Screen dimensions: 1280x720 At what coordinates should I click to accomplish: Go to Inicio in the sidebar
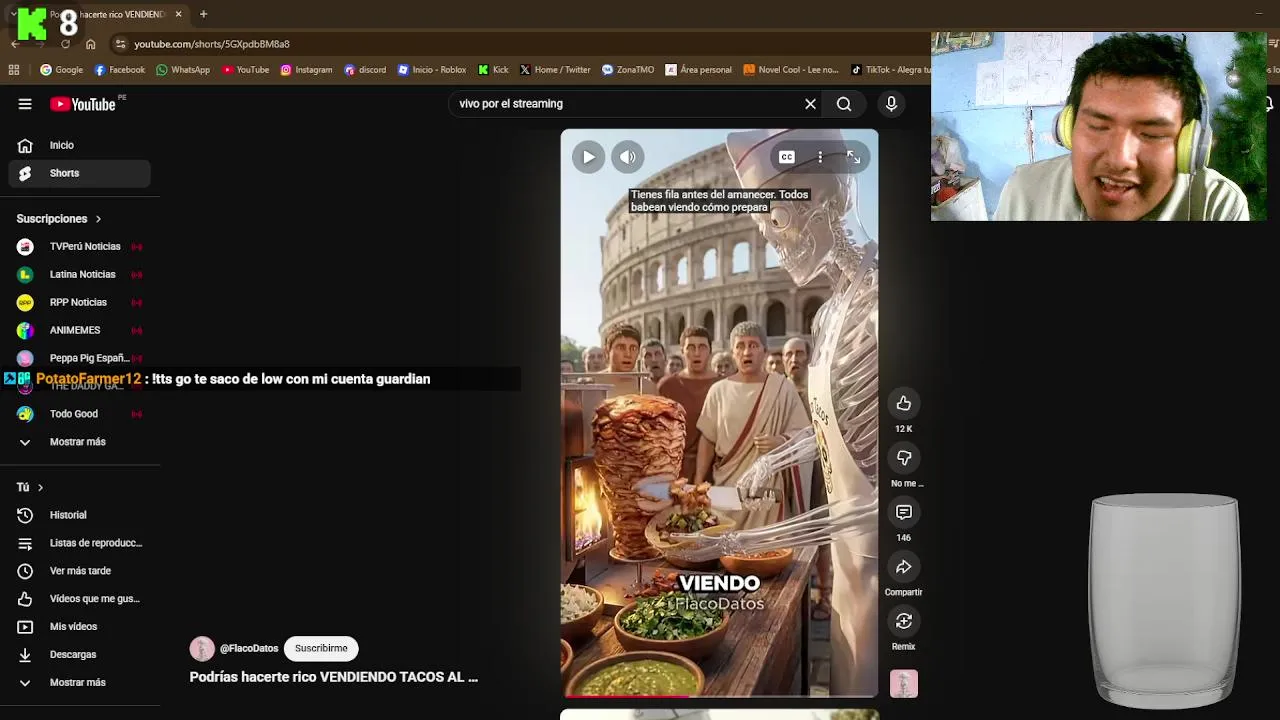pos(80,145)
